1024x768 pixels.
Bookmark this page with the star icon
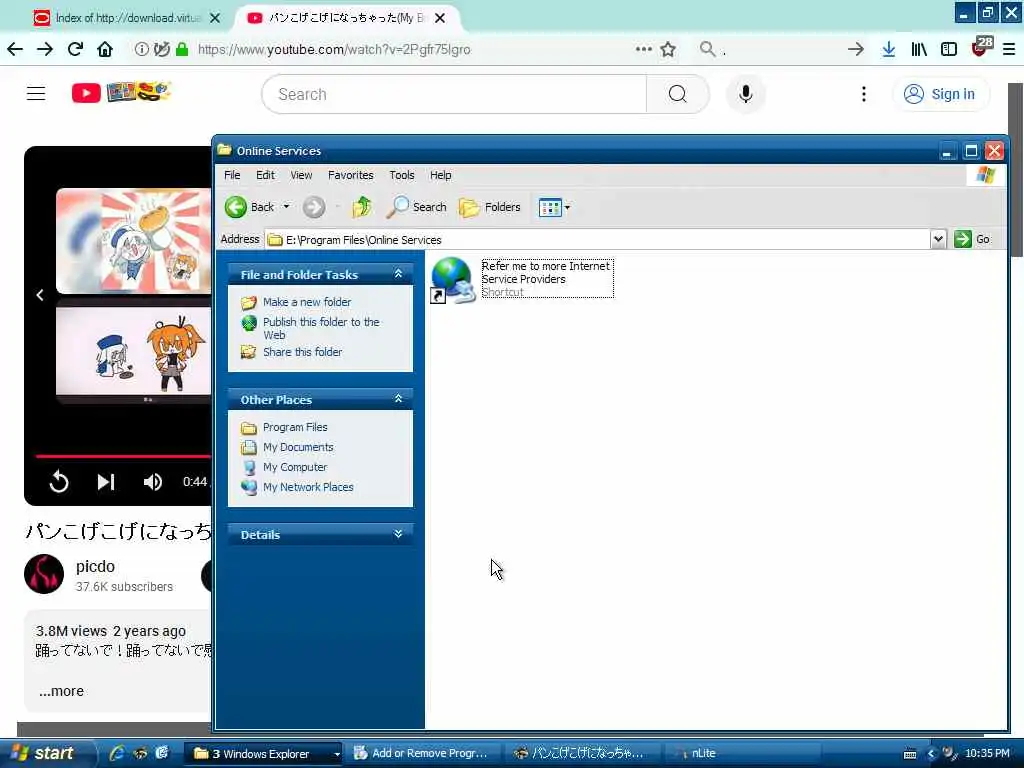[667, 49]
